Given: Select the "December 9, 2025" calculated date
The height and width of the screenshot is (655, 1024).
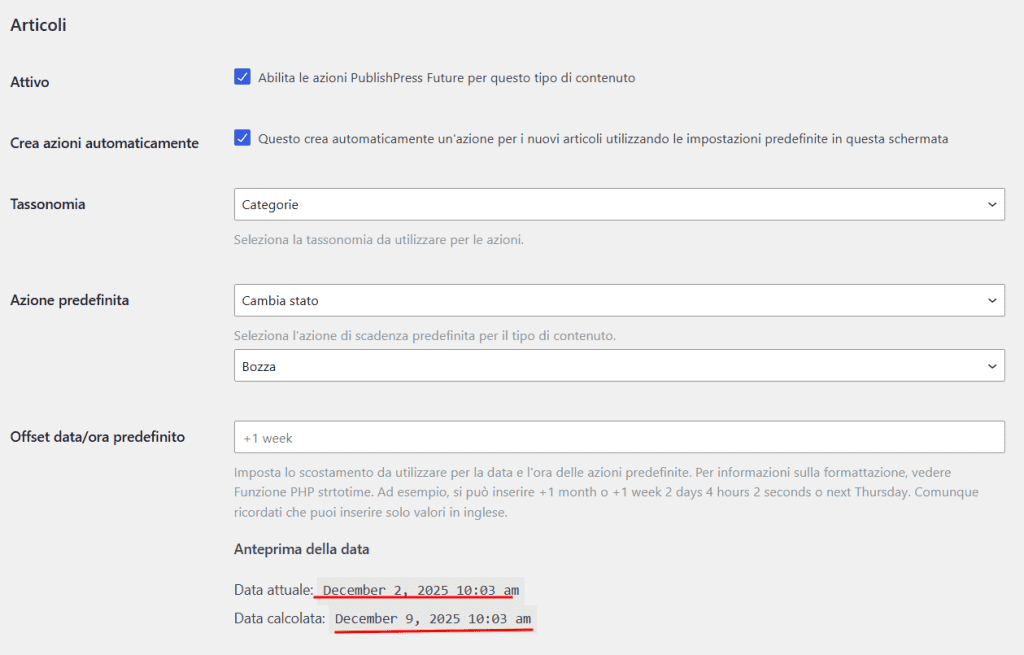Looking at the screenshot, I should click(432, 617).
